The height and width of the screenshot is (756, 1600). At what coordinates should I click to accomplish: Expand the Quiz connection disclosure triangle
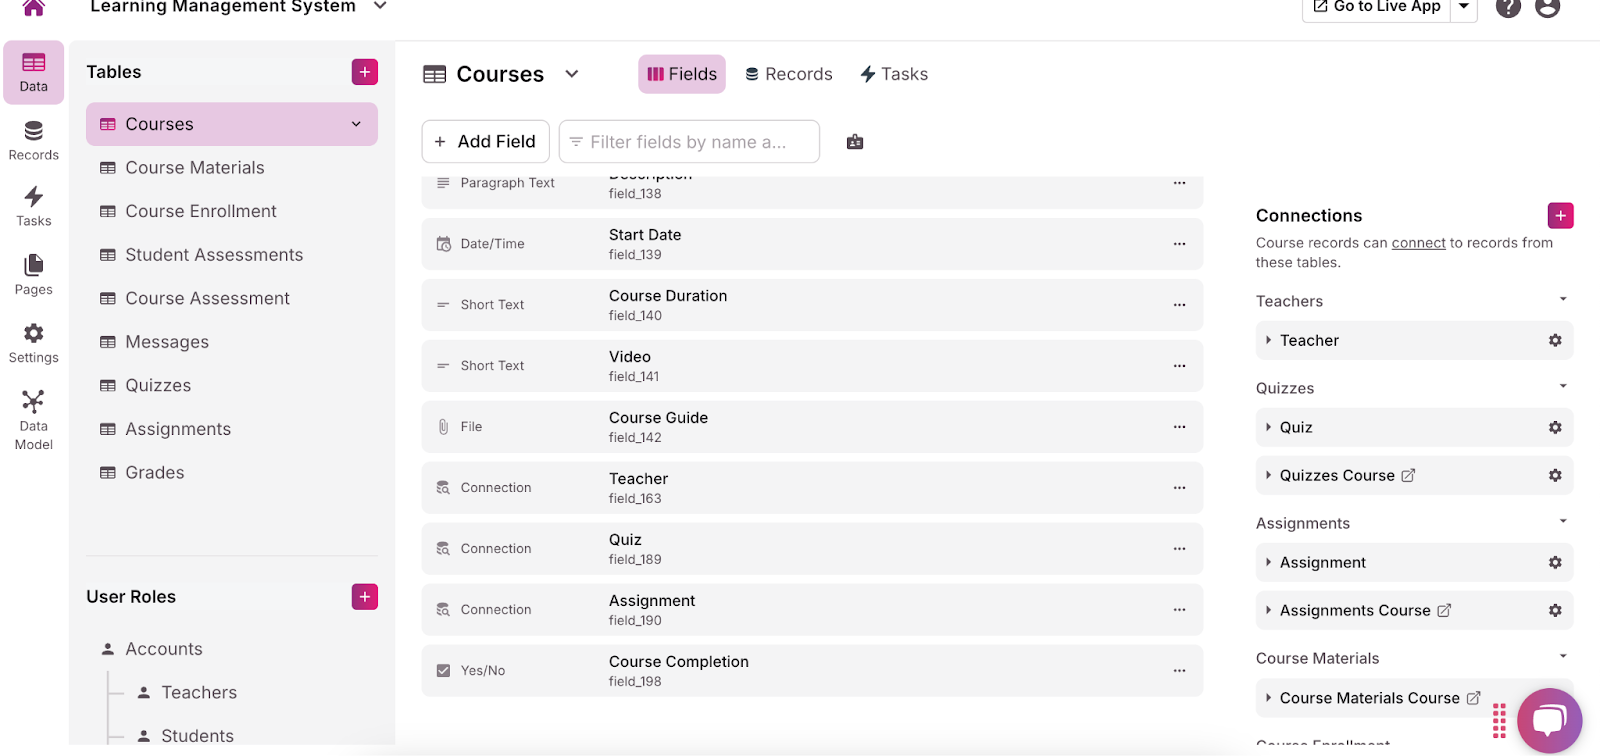(x=1268, y=427)
